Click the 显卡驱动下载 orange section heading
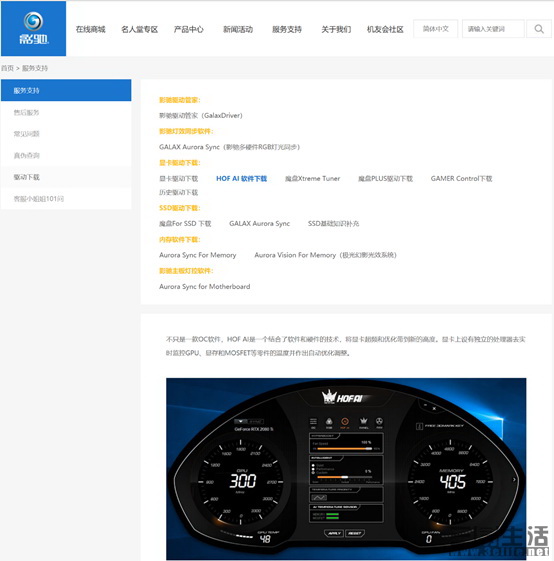Image resolution: width=554 pixels, height=561 pixels. point(180,163)
